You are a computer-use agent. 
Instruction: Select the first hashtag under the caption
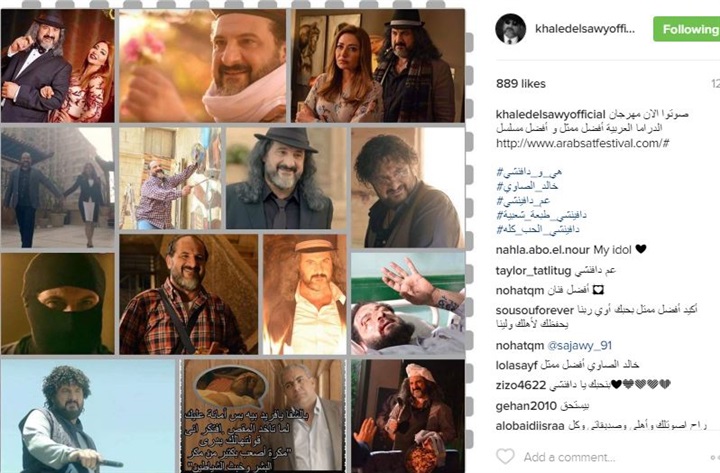coord(529,172)
